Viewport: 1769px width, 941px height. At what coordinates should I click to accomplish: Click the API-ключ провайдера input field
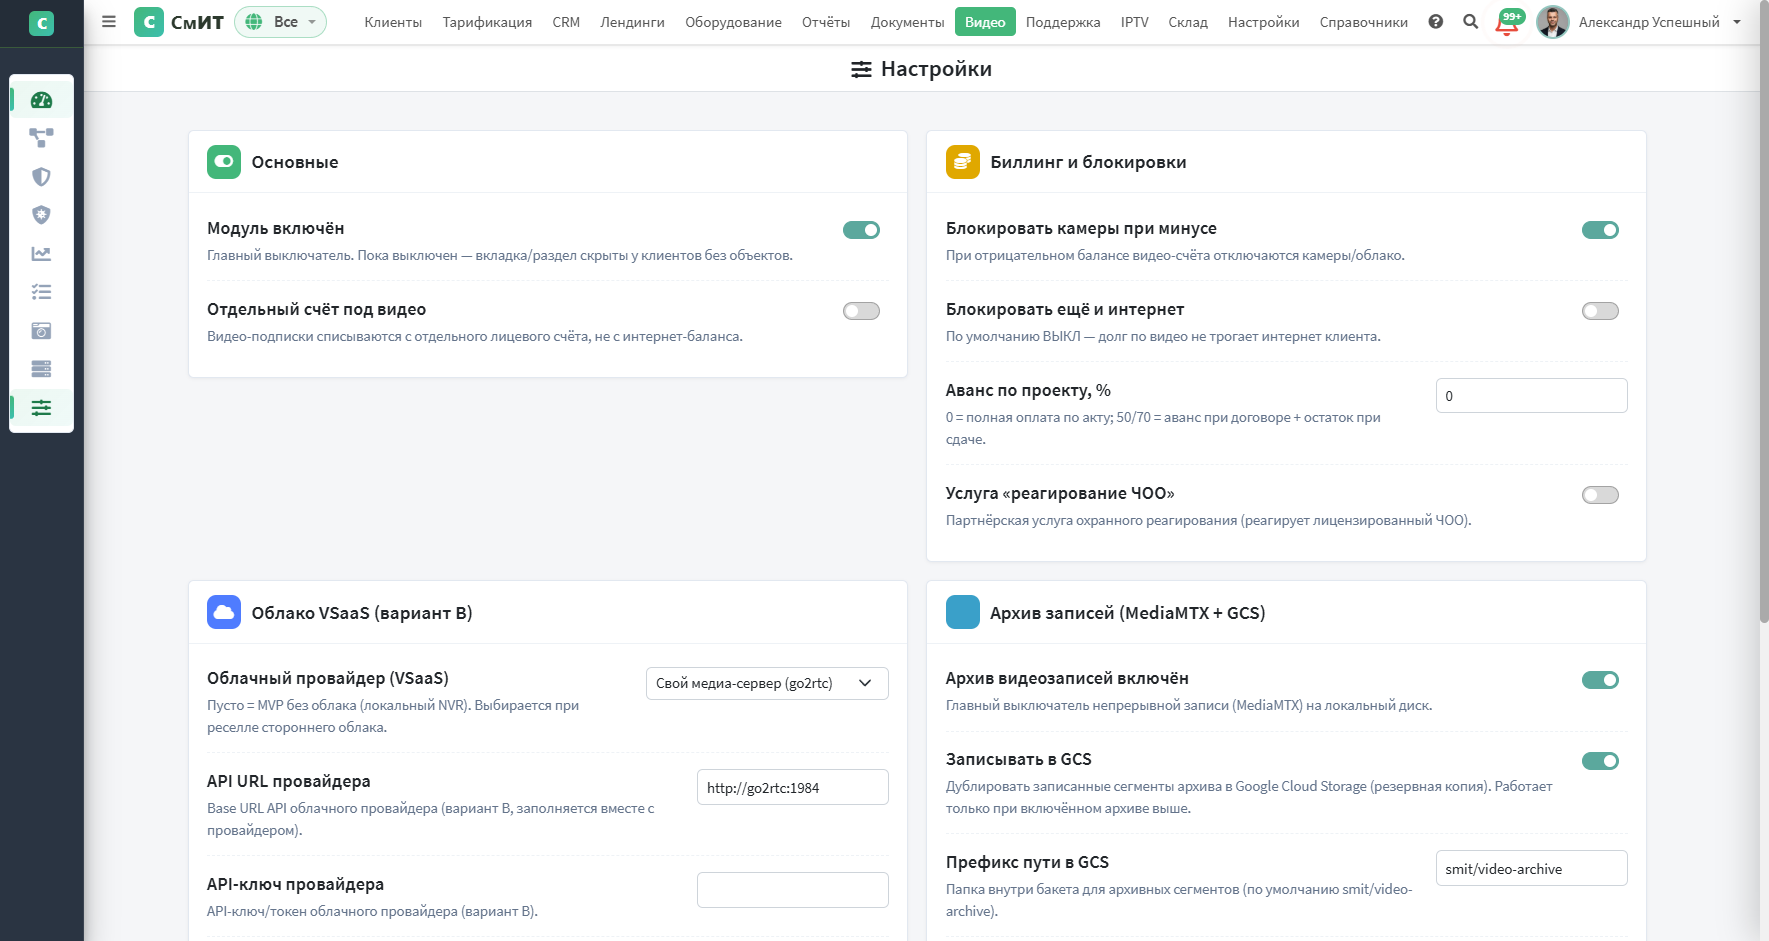792,890
